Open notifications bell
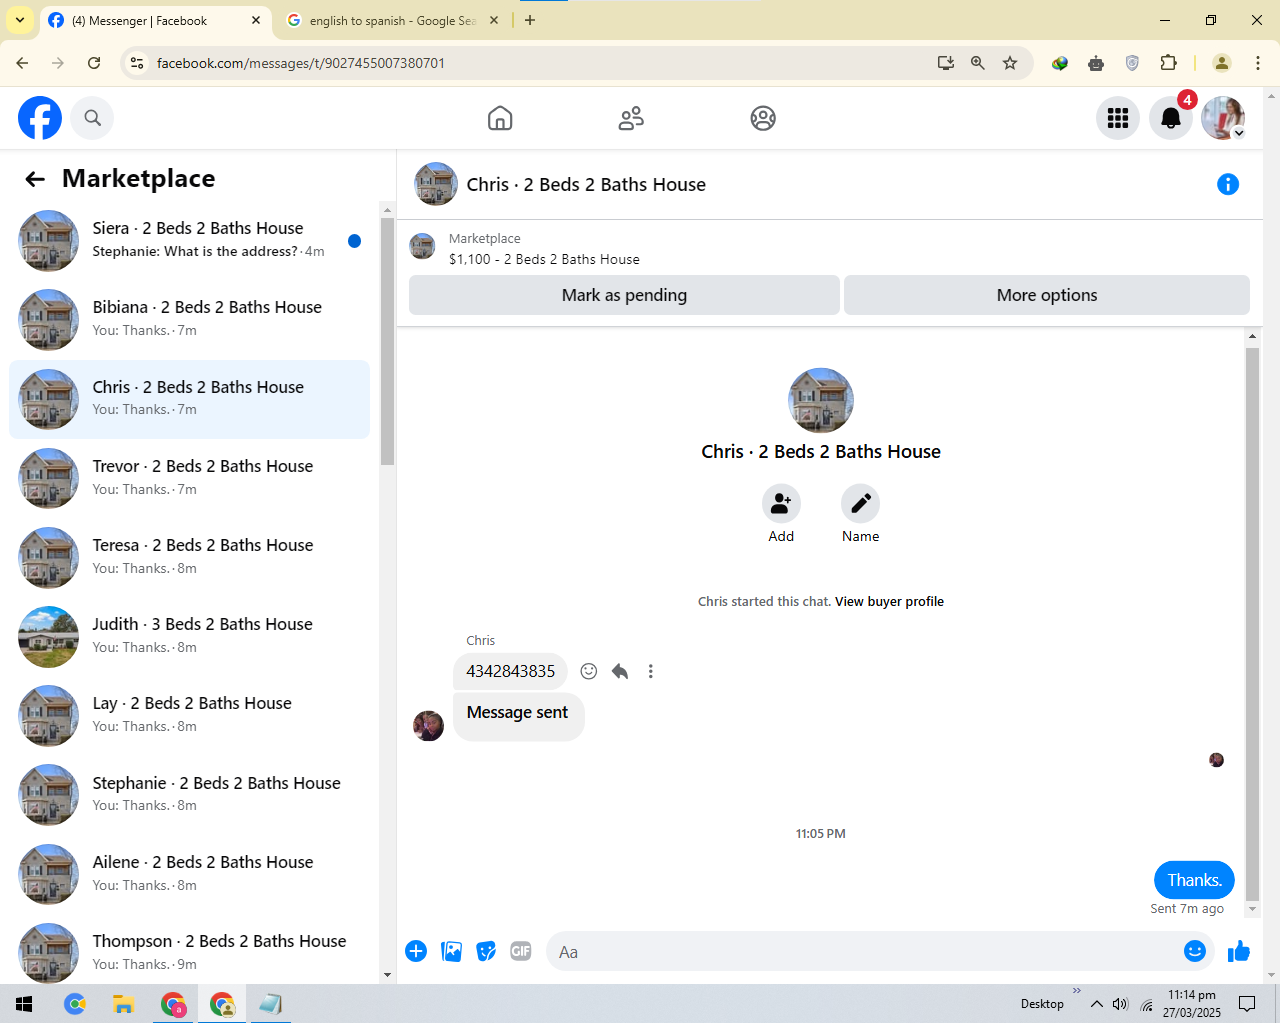Viewport: 1280px width, 1023px height. coord(1171,118)
